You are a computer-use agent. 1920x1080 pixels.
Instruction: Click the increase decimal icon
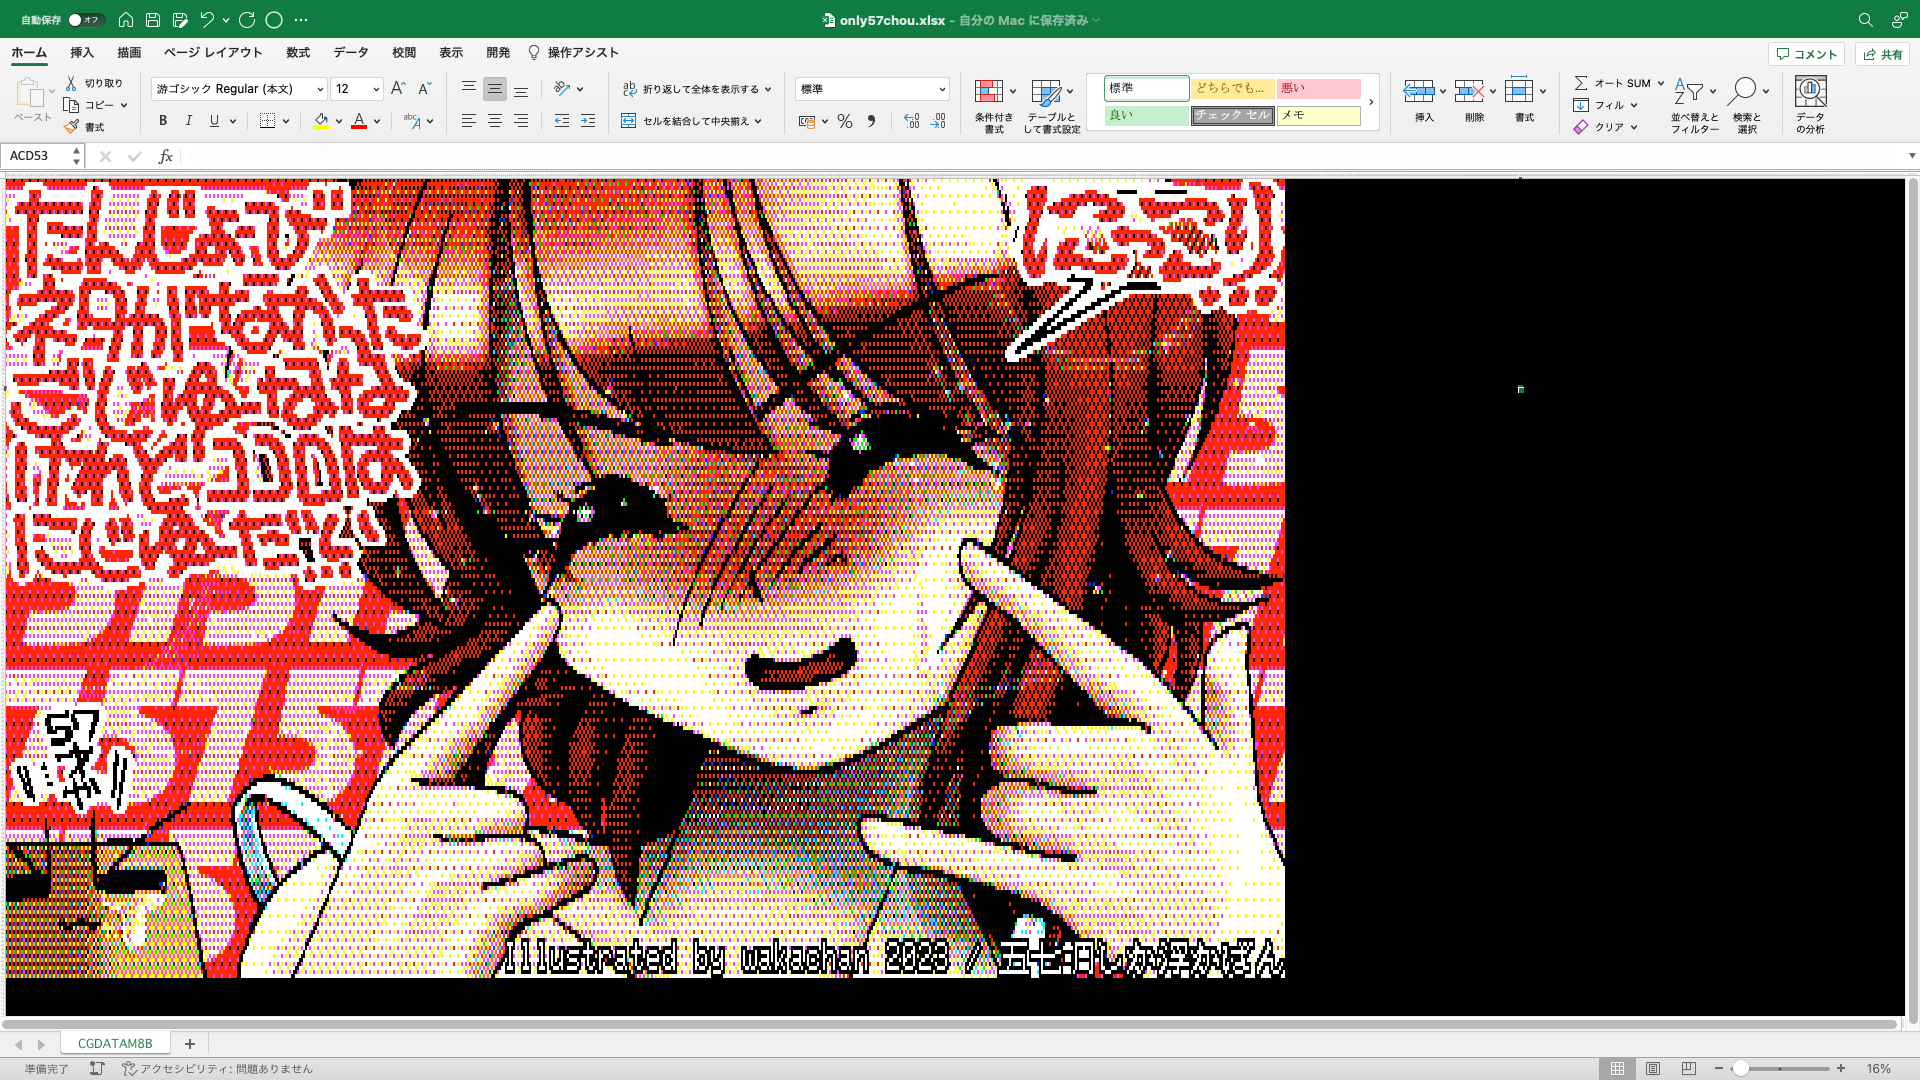tap(911, 121)
